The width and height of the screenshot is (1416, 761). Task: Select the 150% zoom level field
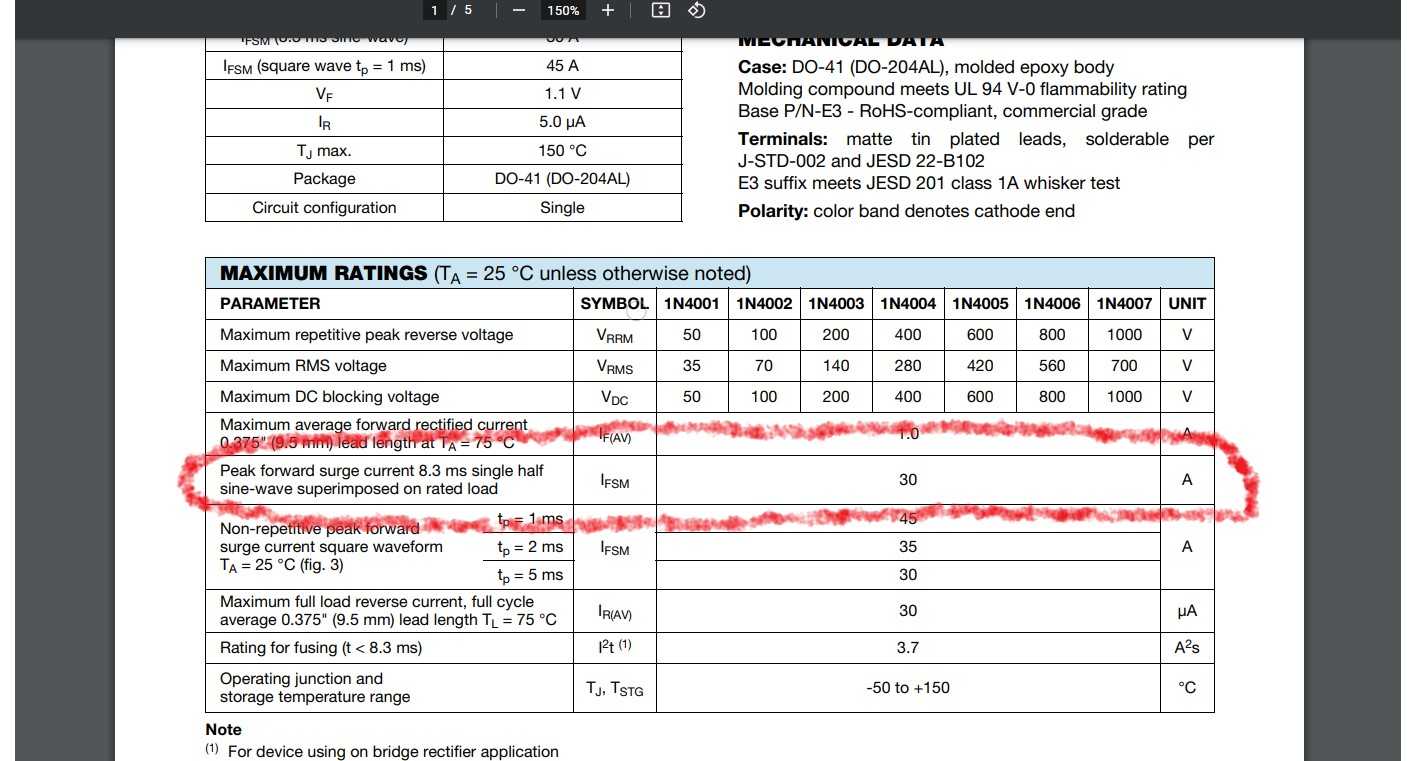pos(563,10)
